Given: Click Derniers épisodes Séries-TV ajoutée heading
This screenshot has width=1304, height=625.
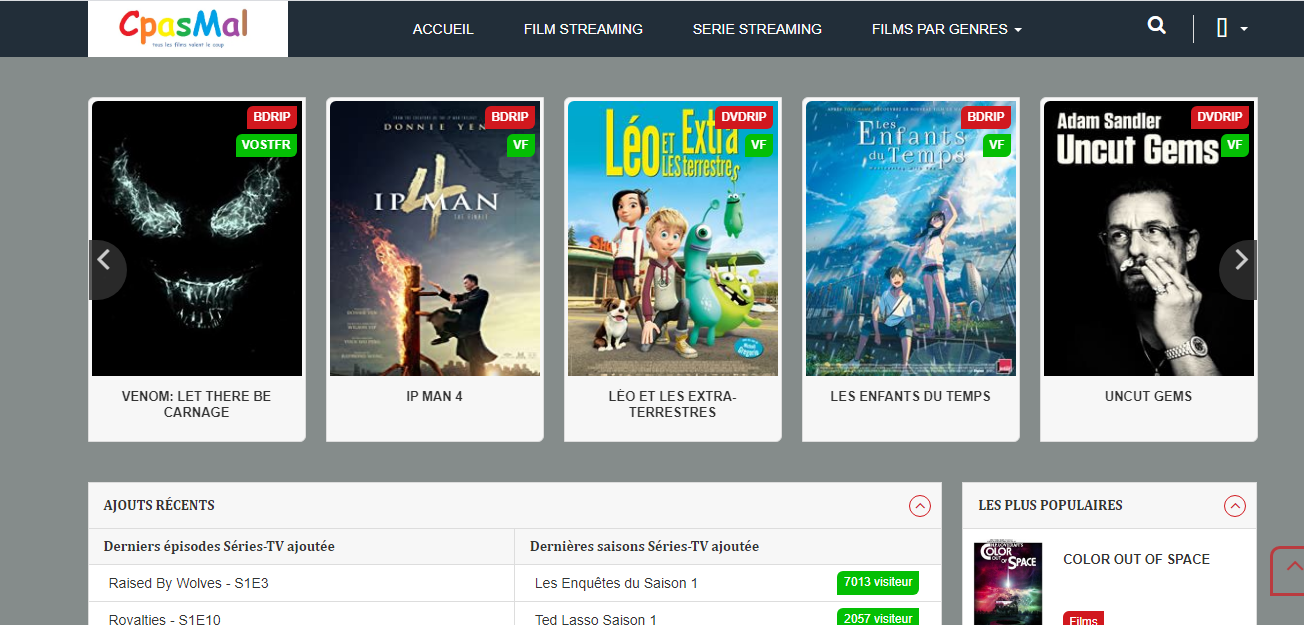Looking at the screenshot, I should click(219, 546).
